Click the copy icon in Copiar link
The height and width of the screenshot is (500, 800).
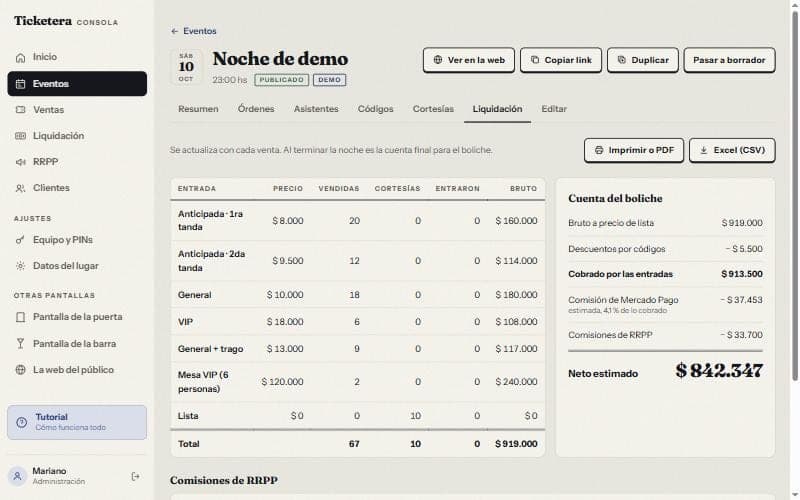tap(535, 60)
